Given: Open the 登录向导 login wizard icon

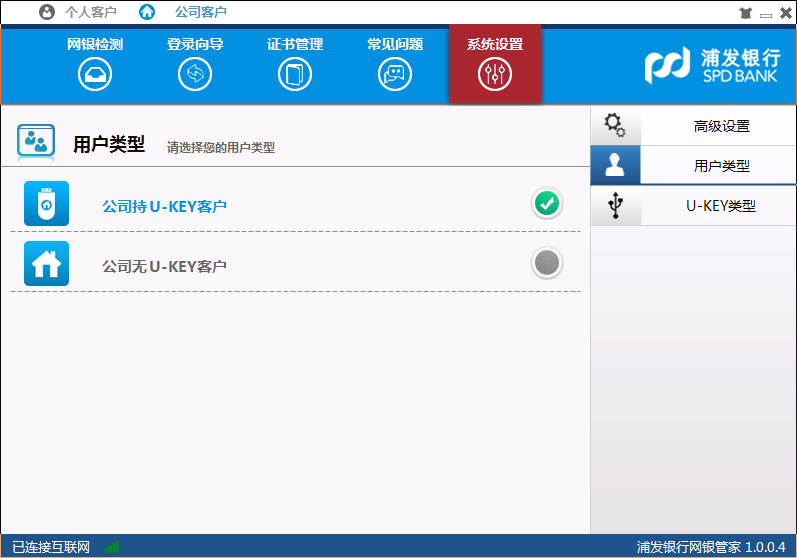Looking at the screenshot, I should pyautogui.click(x=195, y=74).
